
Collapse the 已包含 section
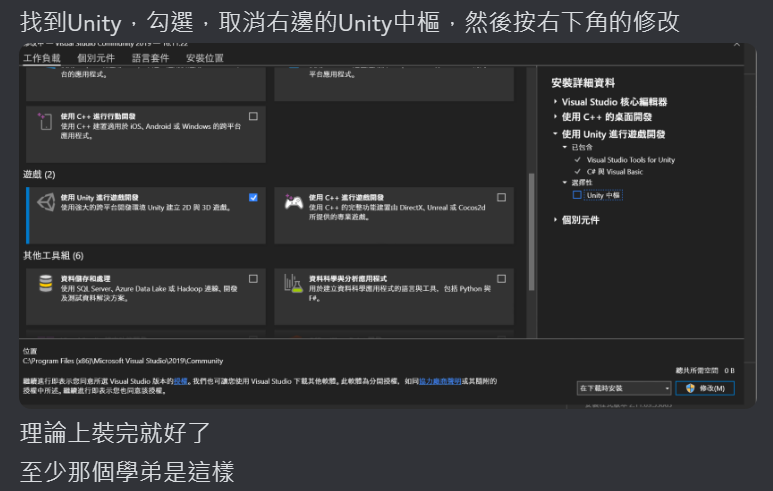(x=565, y=147)
